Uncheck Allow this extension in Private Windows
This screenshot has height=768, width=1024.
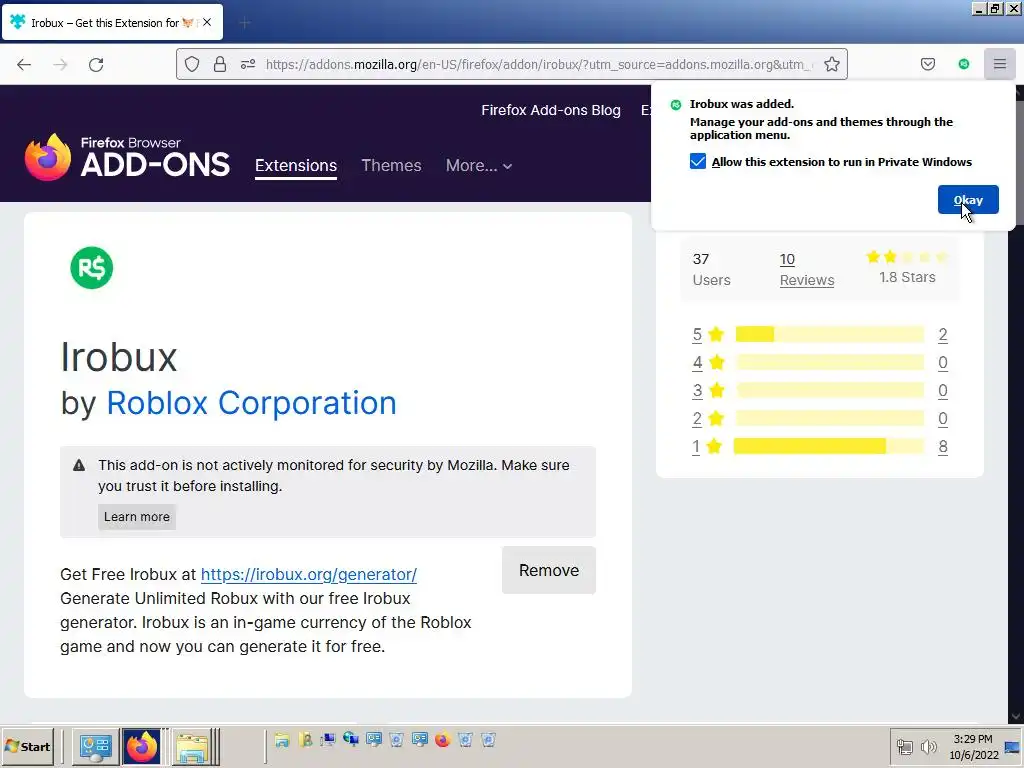coord(697,161)
